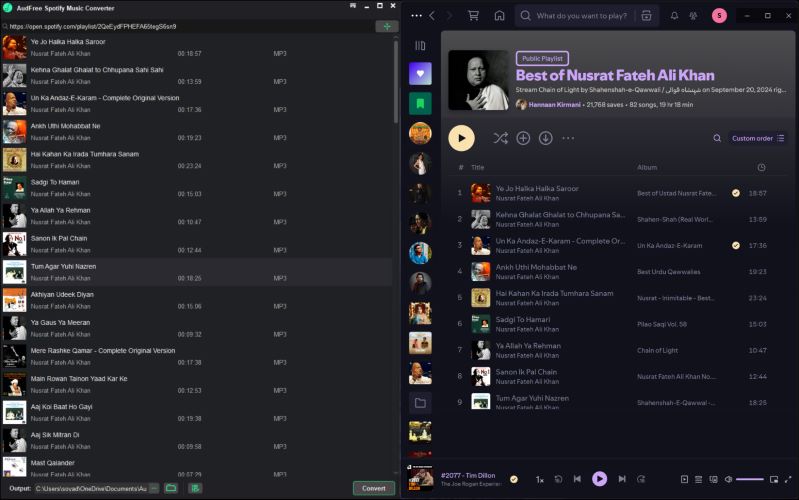The width and height of the screenshot is (799, 500).
Task: Open the Friend Activity icon
Action: coord(694,16)
